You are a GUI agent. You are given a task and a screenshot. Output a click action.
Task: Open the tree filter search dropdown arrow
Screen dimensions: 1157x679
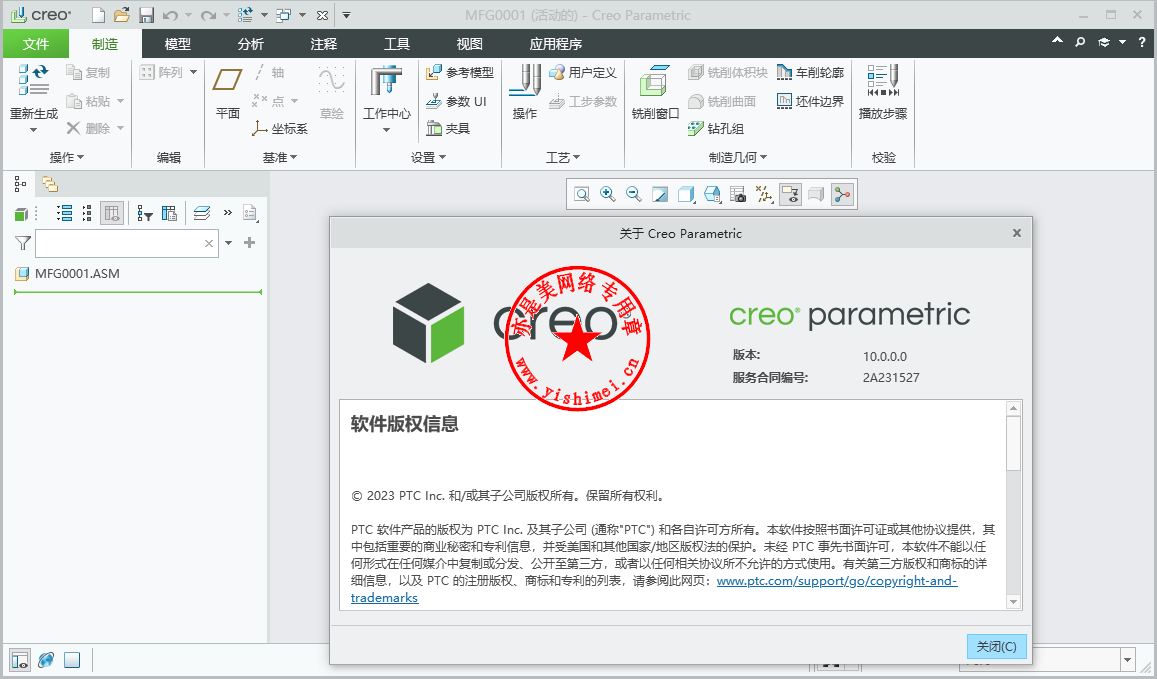pos(229,243)
